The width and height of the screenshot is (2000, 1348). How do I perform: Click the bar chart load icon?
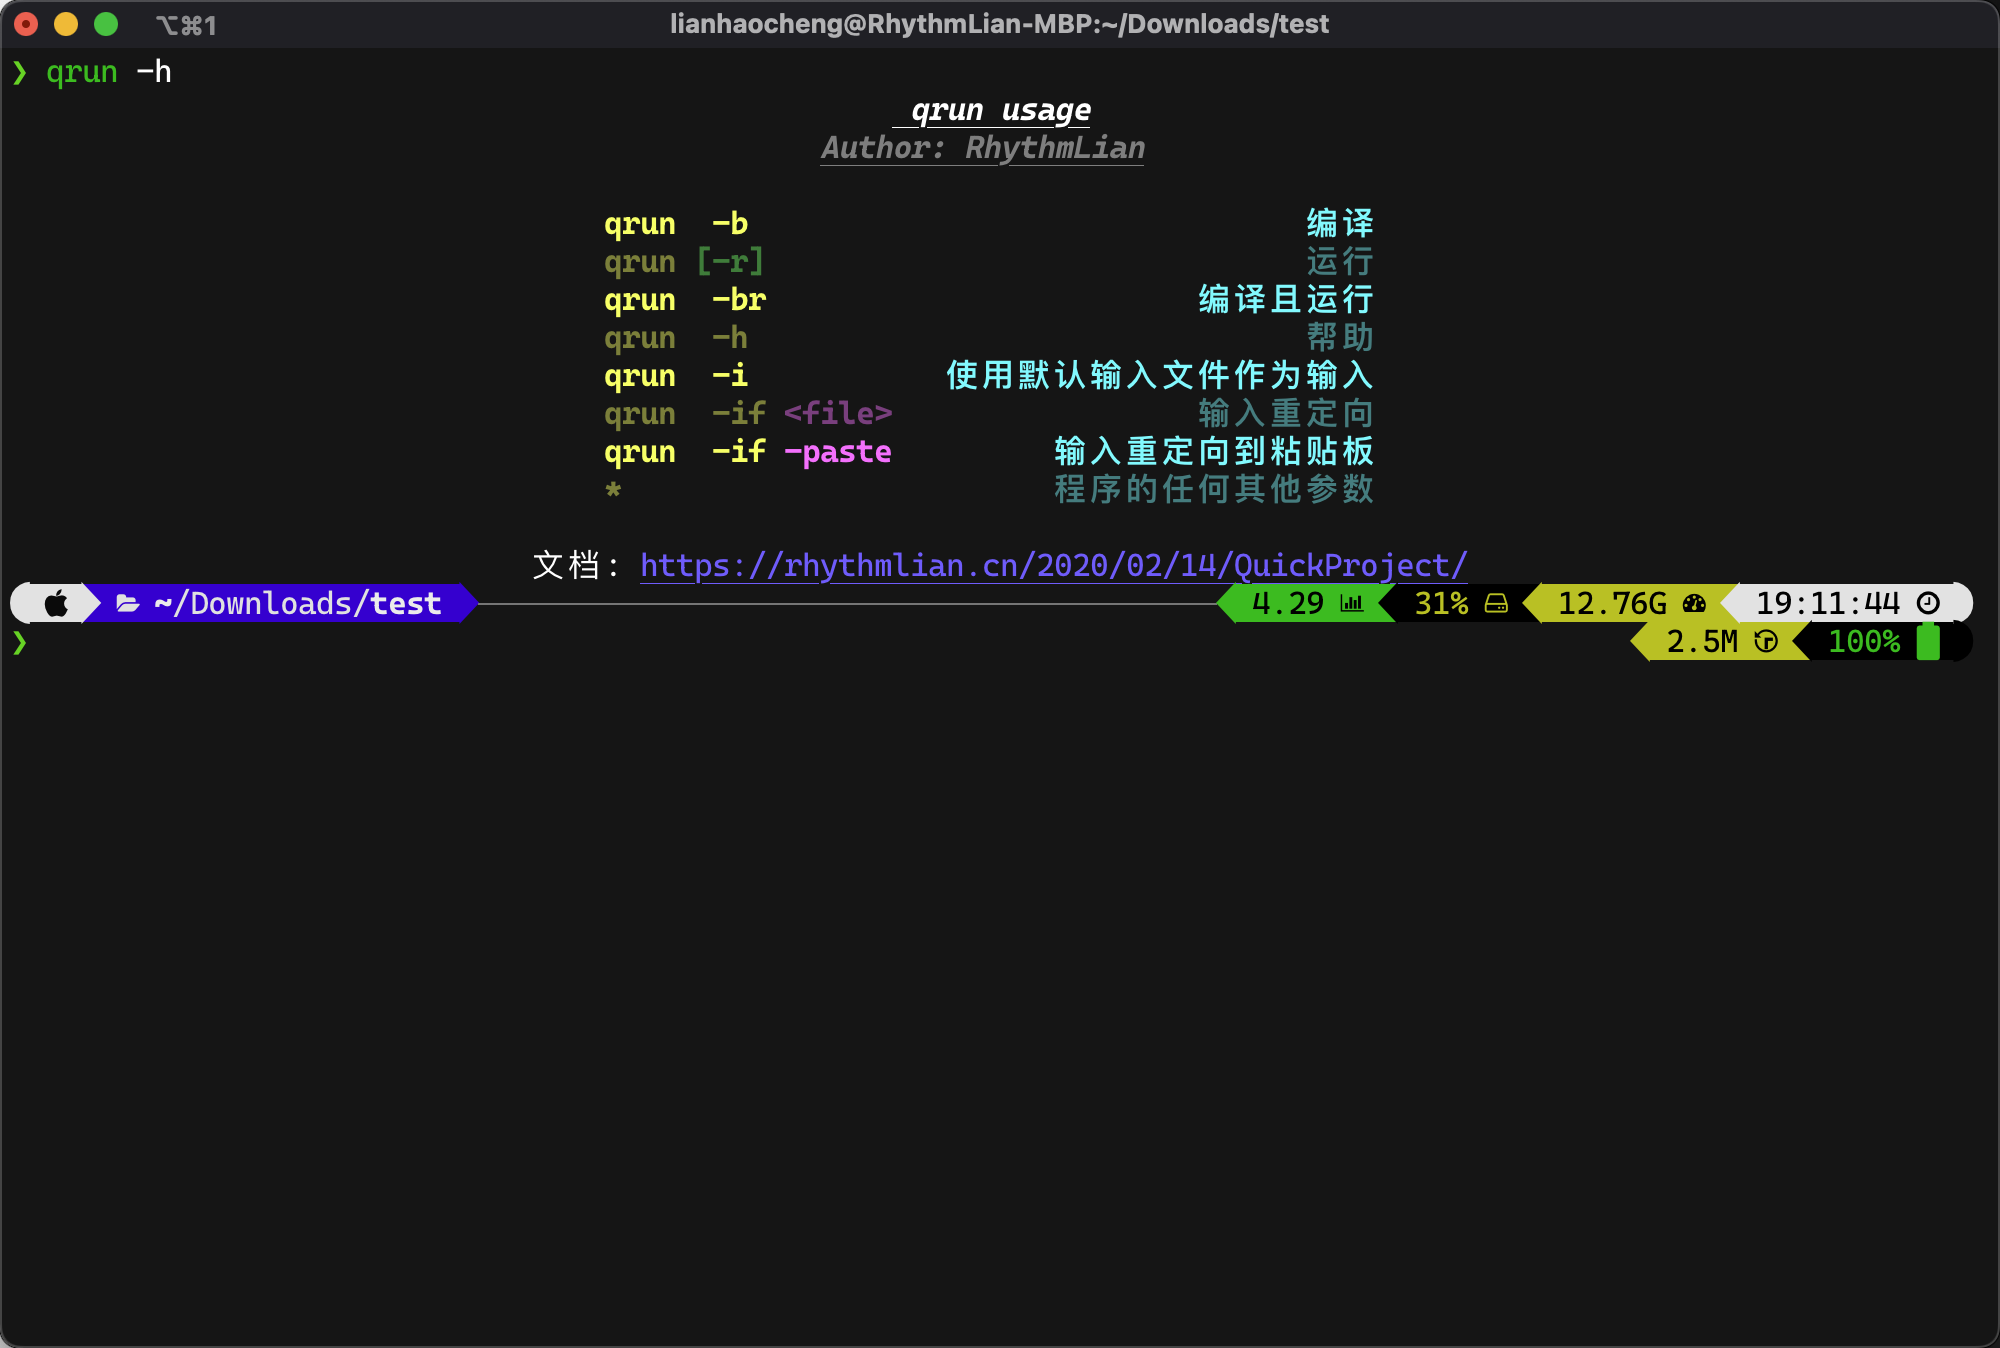click(x=1352, y=603)
